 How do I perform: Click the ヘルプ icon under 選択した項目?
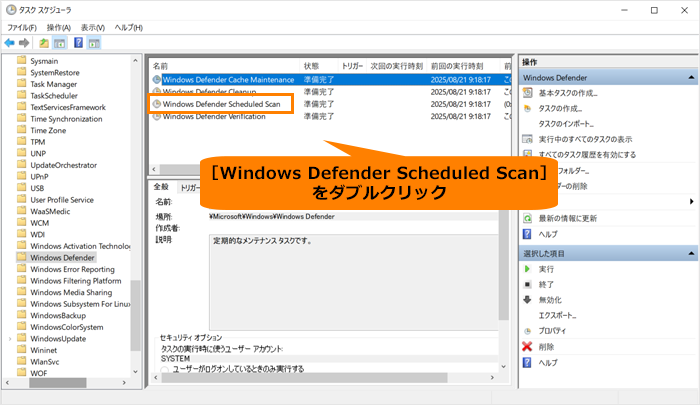[x=527, y=363]
